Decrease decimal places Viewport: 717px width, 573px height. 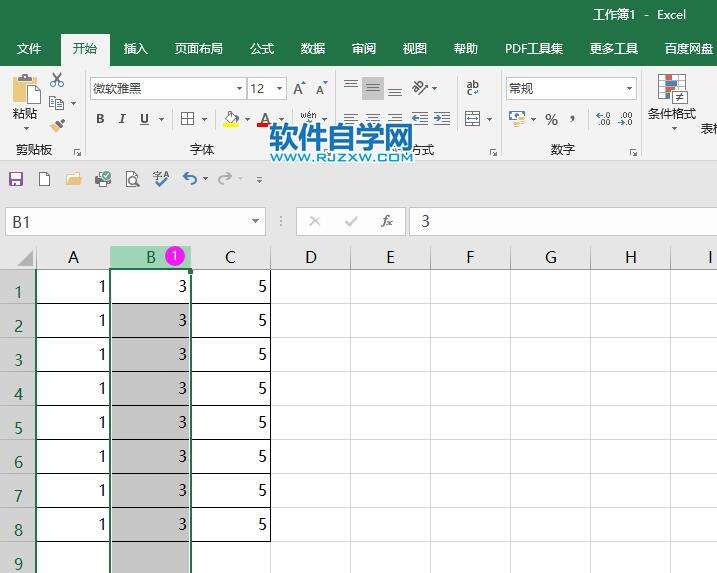point(625,119)
